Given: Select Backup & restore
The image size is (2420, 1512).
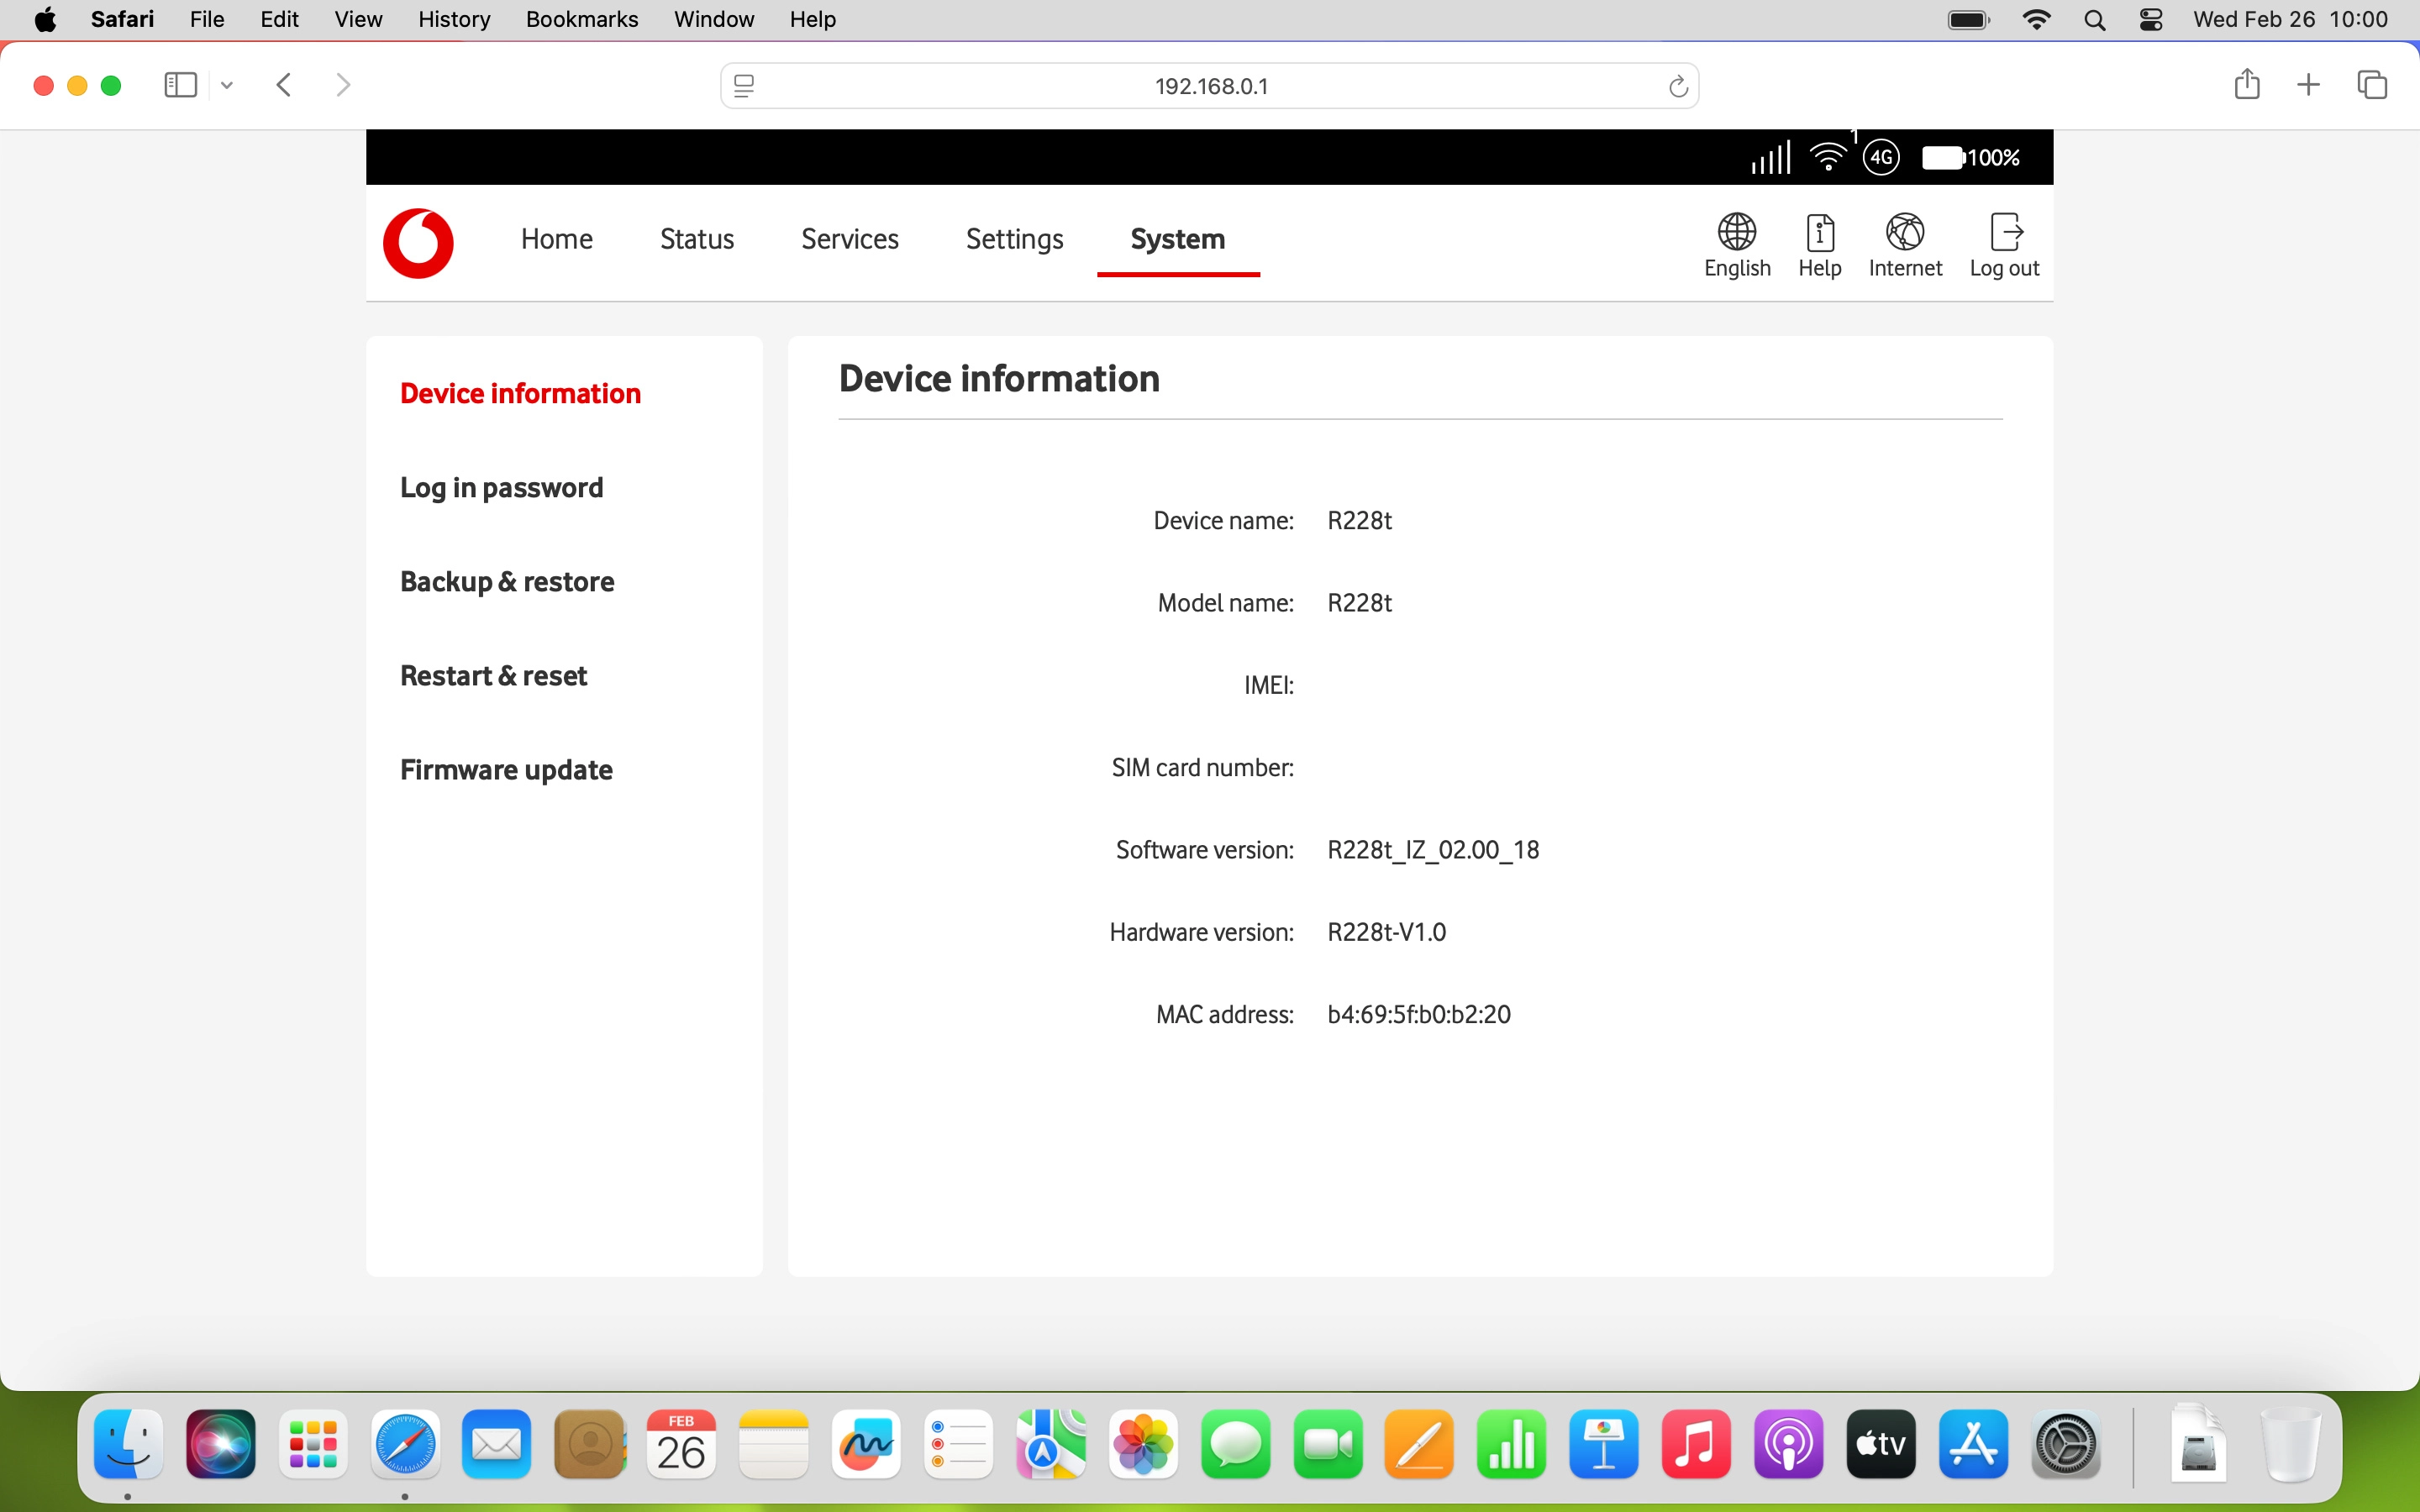Looking at the screenshot, I should click(507, 581).
